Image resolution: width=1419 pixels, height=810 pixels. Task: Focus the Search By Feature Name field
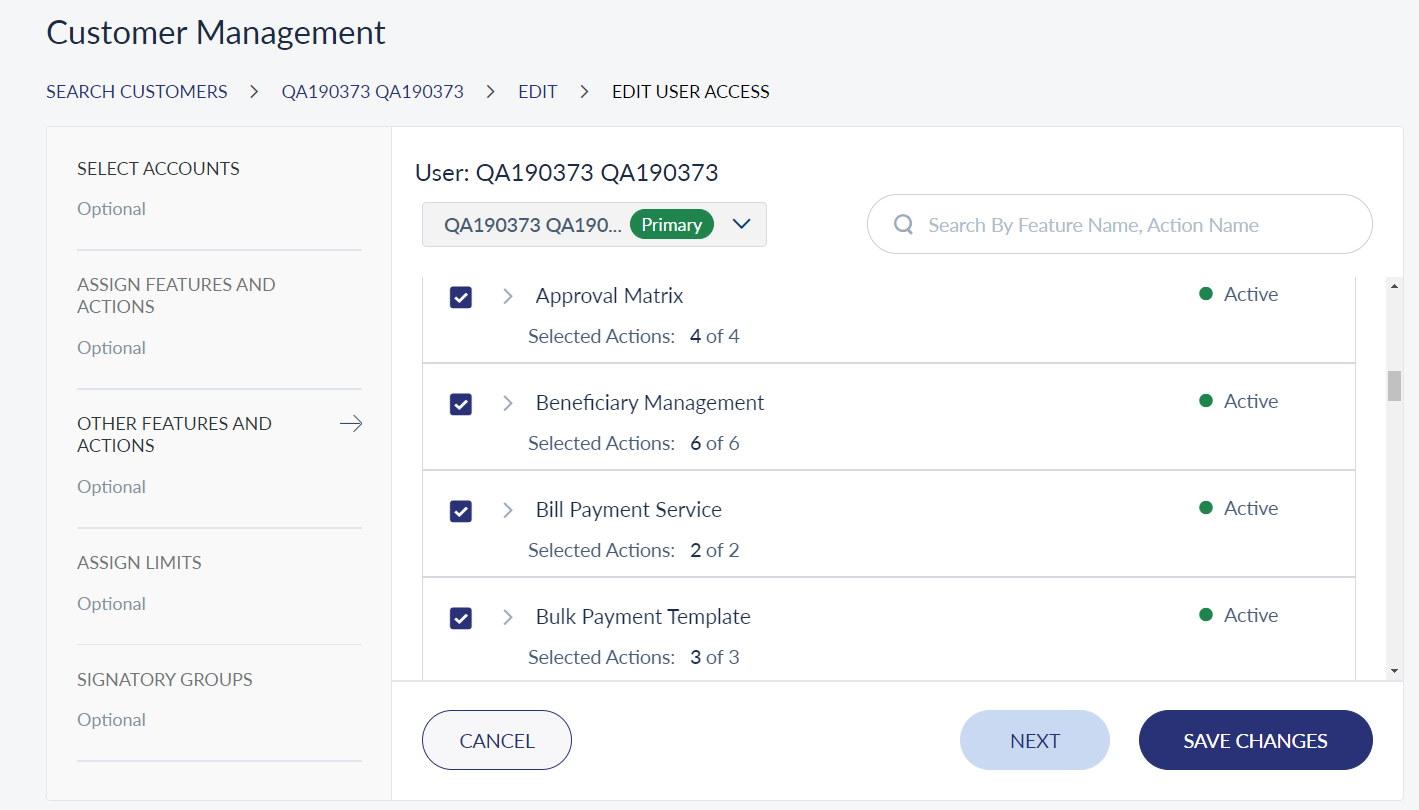1119,225
